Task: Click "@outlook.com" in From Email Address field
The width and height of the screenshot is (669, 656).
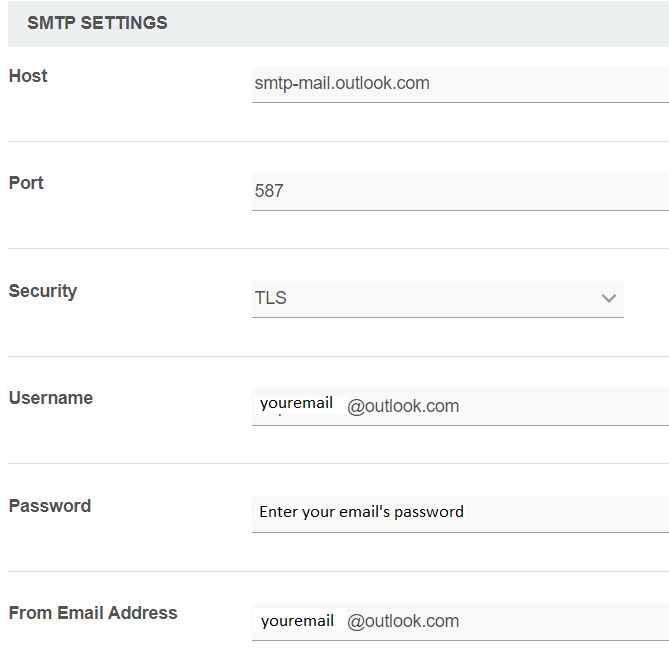Action: point(403,621)
